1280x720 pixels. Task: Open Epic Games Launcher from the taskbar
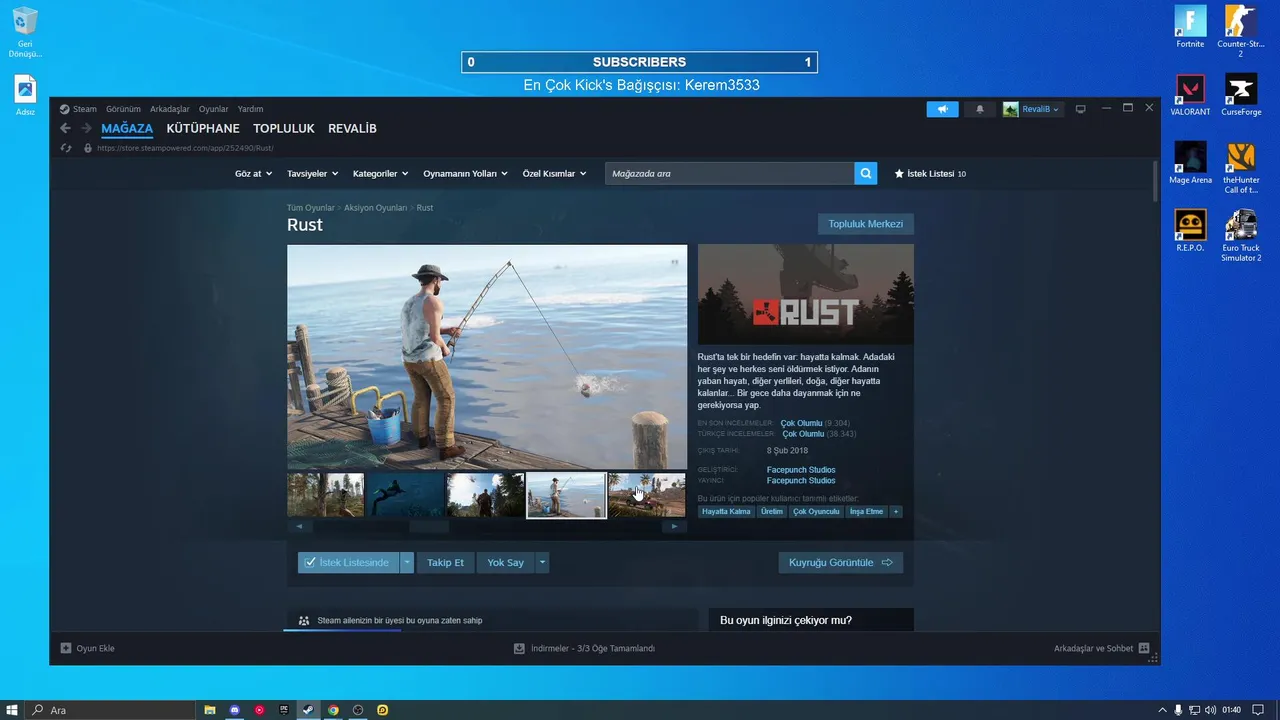[x=284, y=710]
